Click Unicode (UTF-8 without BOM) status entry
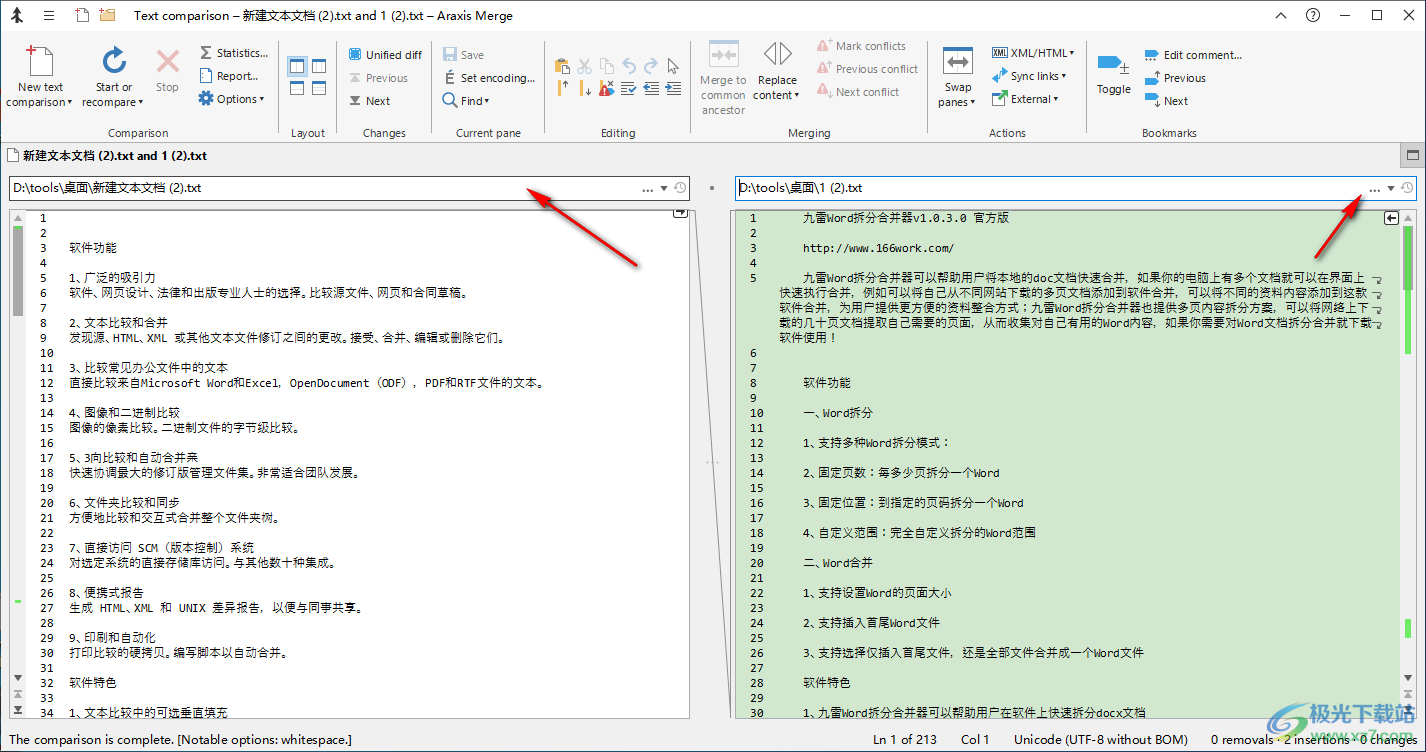The image size is (1426, 752). click(1101, 740)
